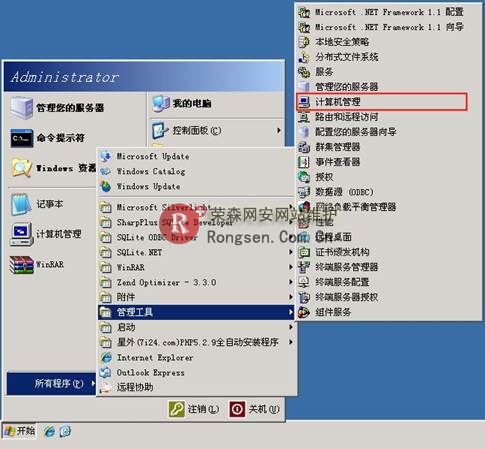Screen dimensions: 485x449
Task: Click Internet Explorer quick launch icon
Action: [x=49, y=432]
